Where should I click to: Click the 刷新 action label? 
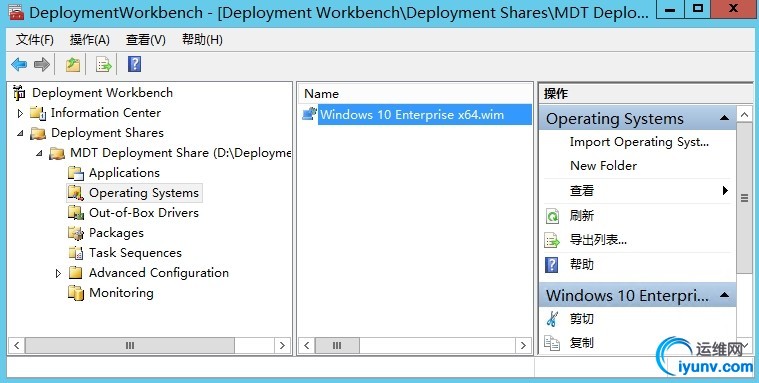pyautogui.click(x=581, y=215)
